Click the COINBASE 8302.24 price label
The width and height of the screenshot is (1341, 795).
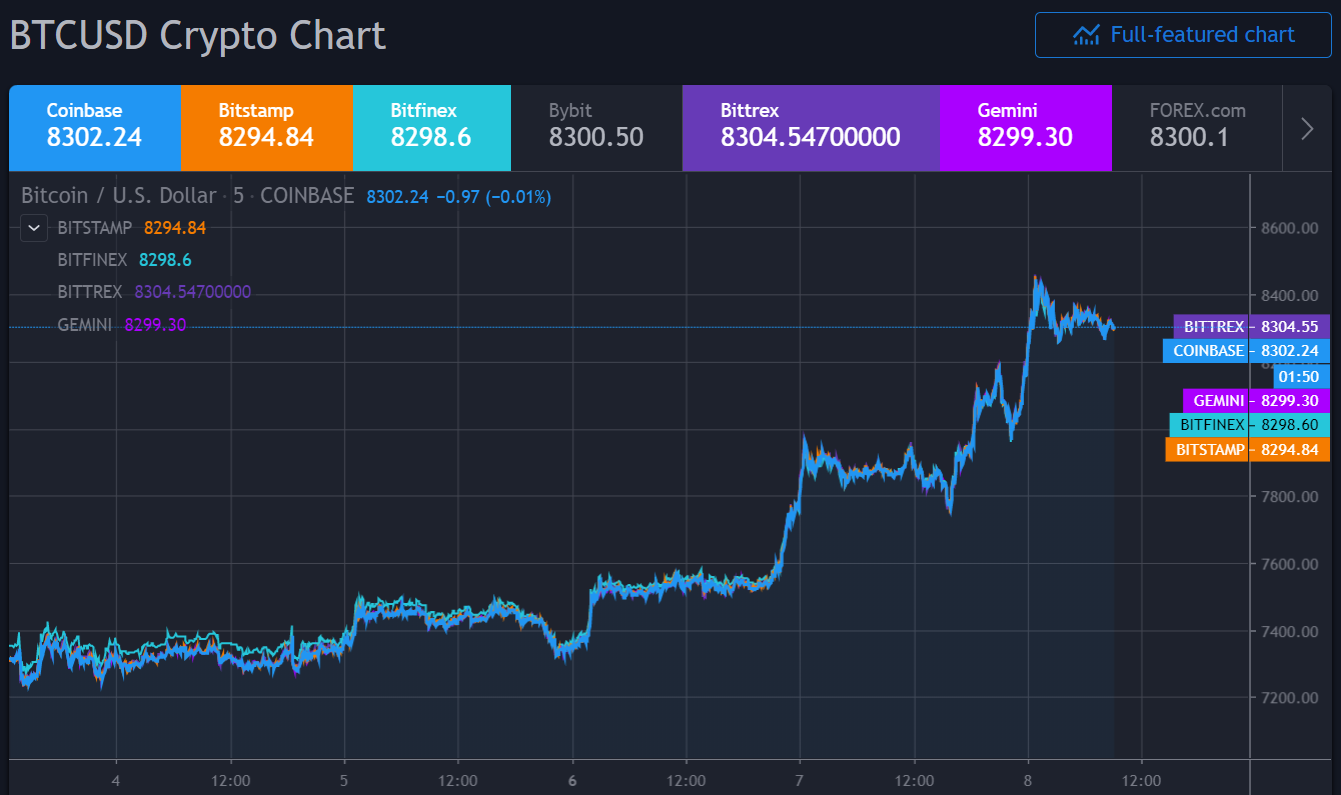tap(1247, 351)
